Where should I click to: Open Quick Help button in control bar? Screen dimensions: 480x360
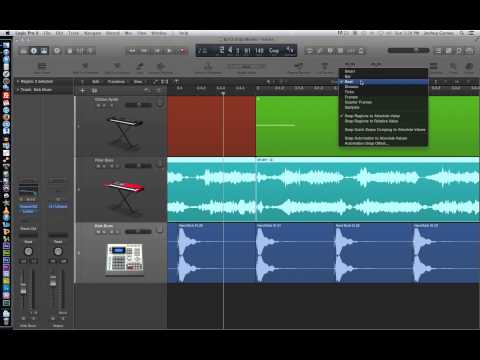point(57,51)
